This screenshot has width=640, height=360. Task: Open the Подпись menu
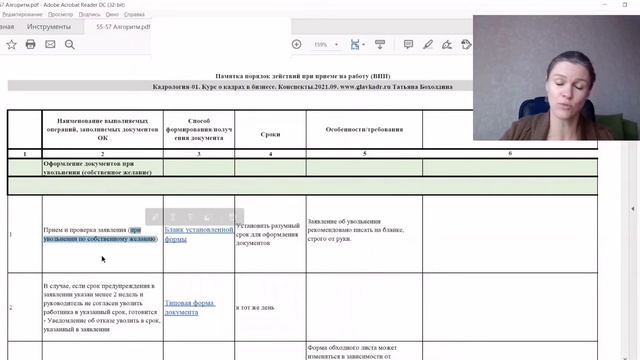(89, 14)
